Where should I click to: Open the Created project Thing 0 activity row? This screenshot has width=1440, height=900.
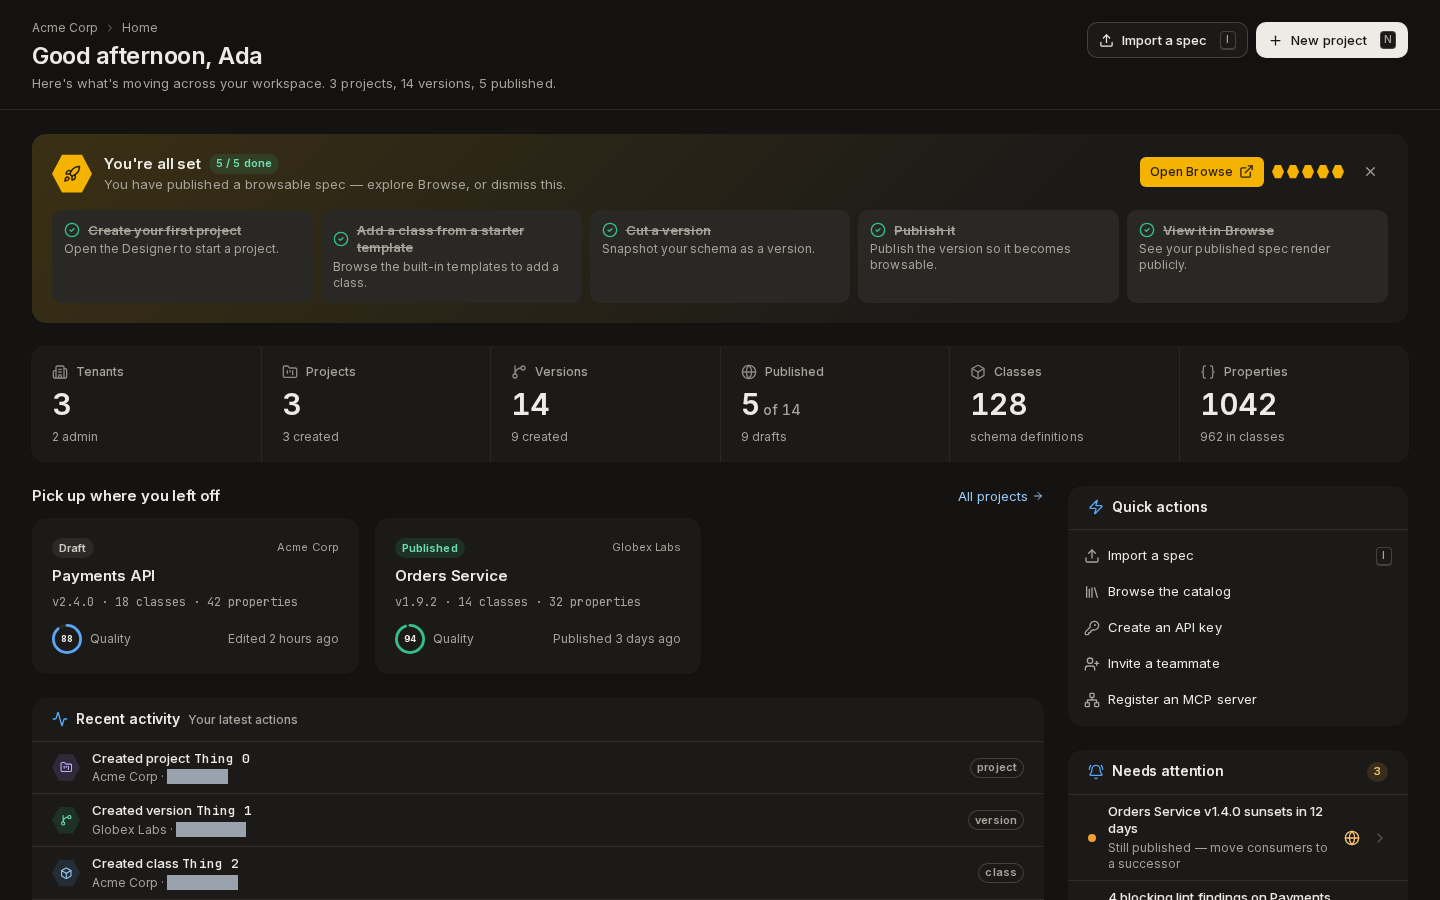point(538,767)
